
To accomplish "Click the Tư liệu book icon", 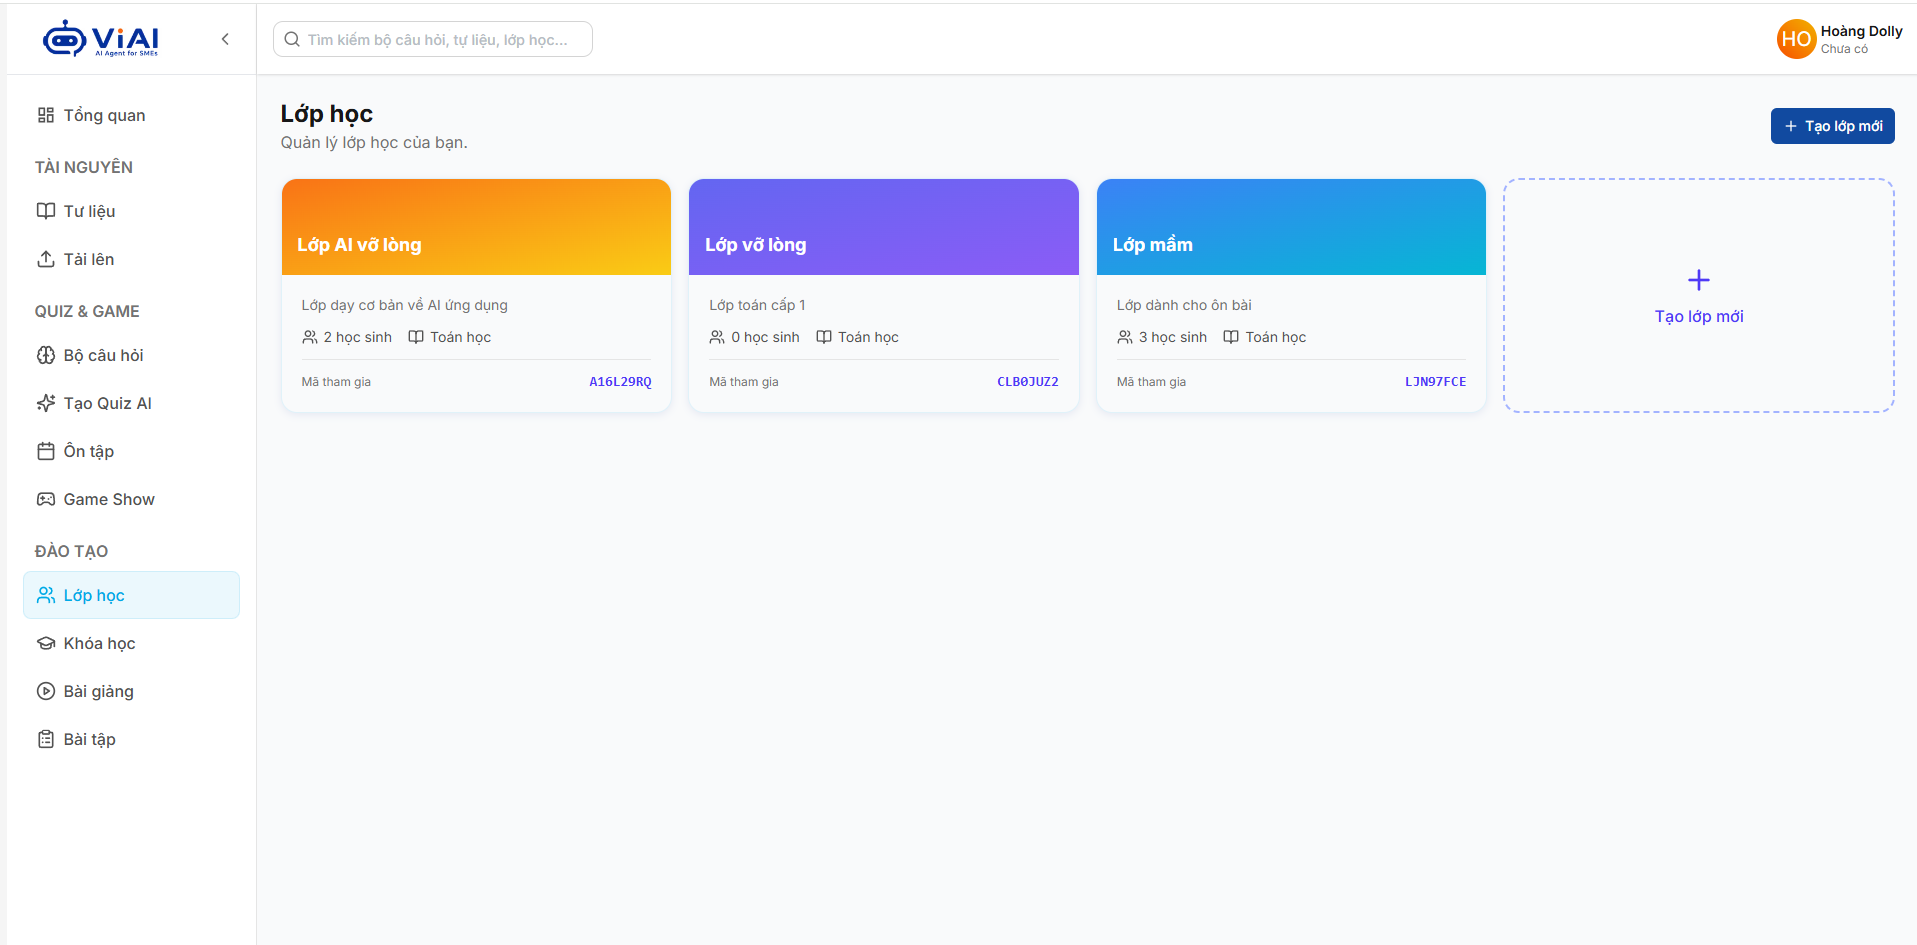I will point(46,211).
